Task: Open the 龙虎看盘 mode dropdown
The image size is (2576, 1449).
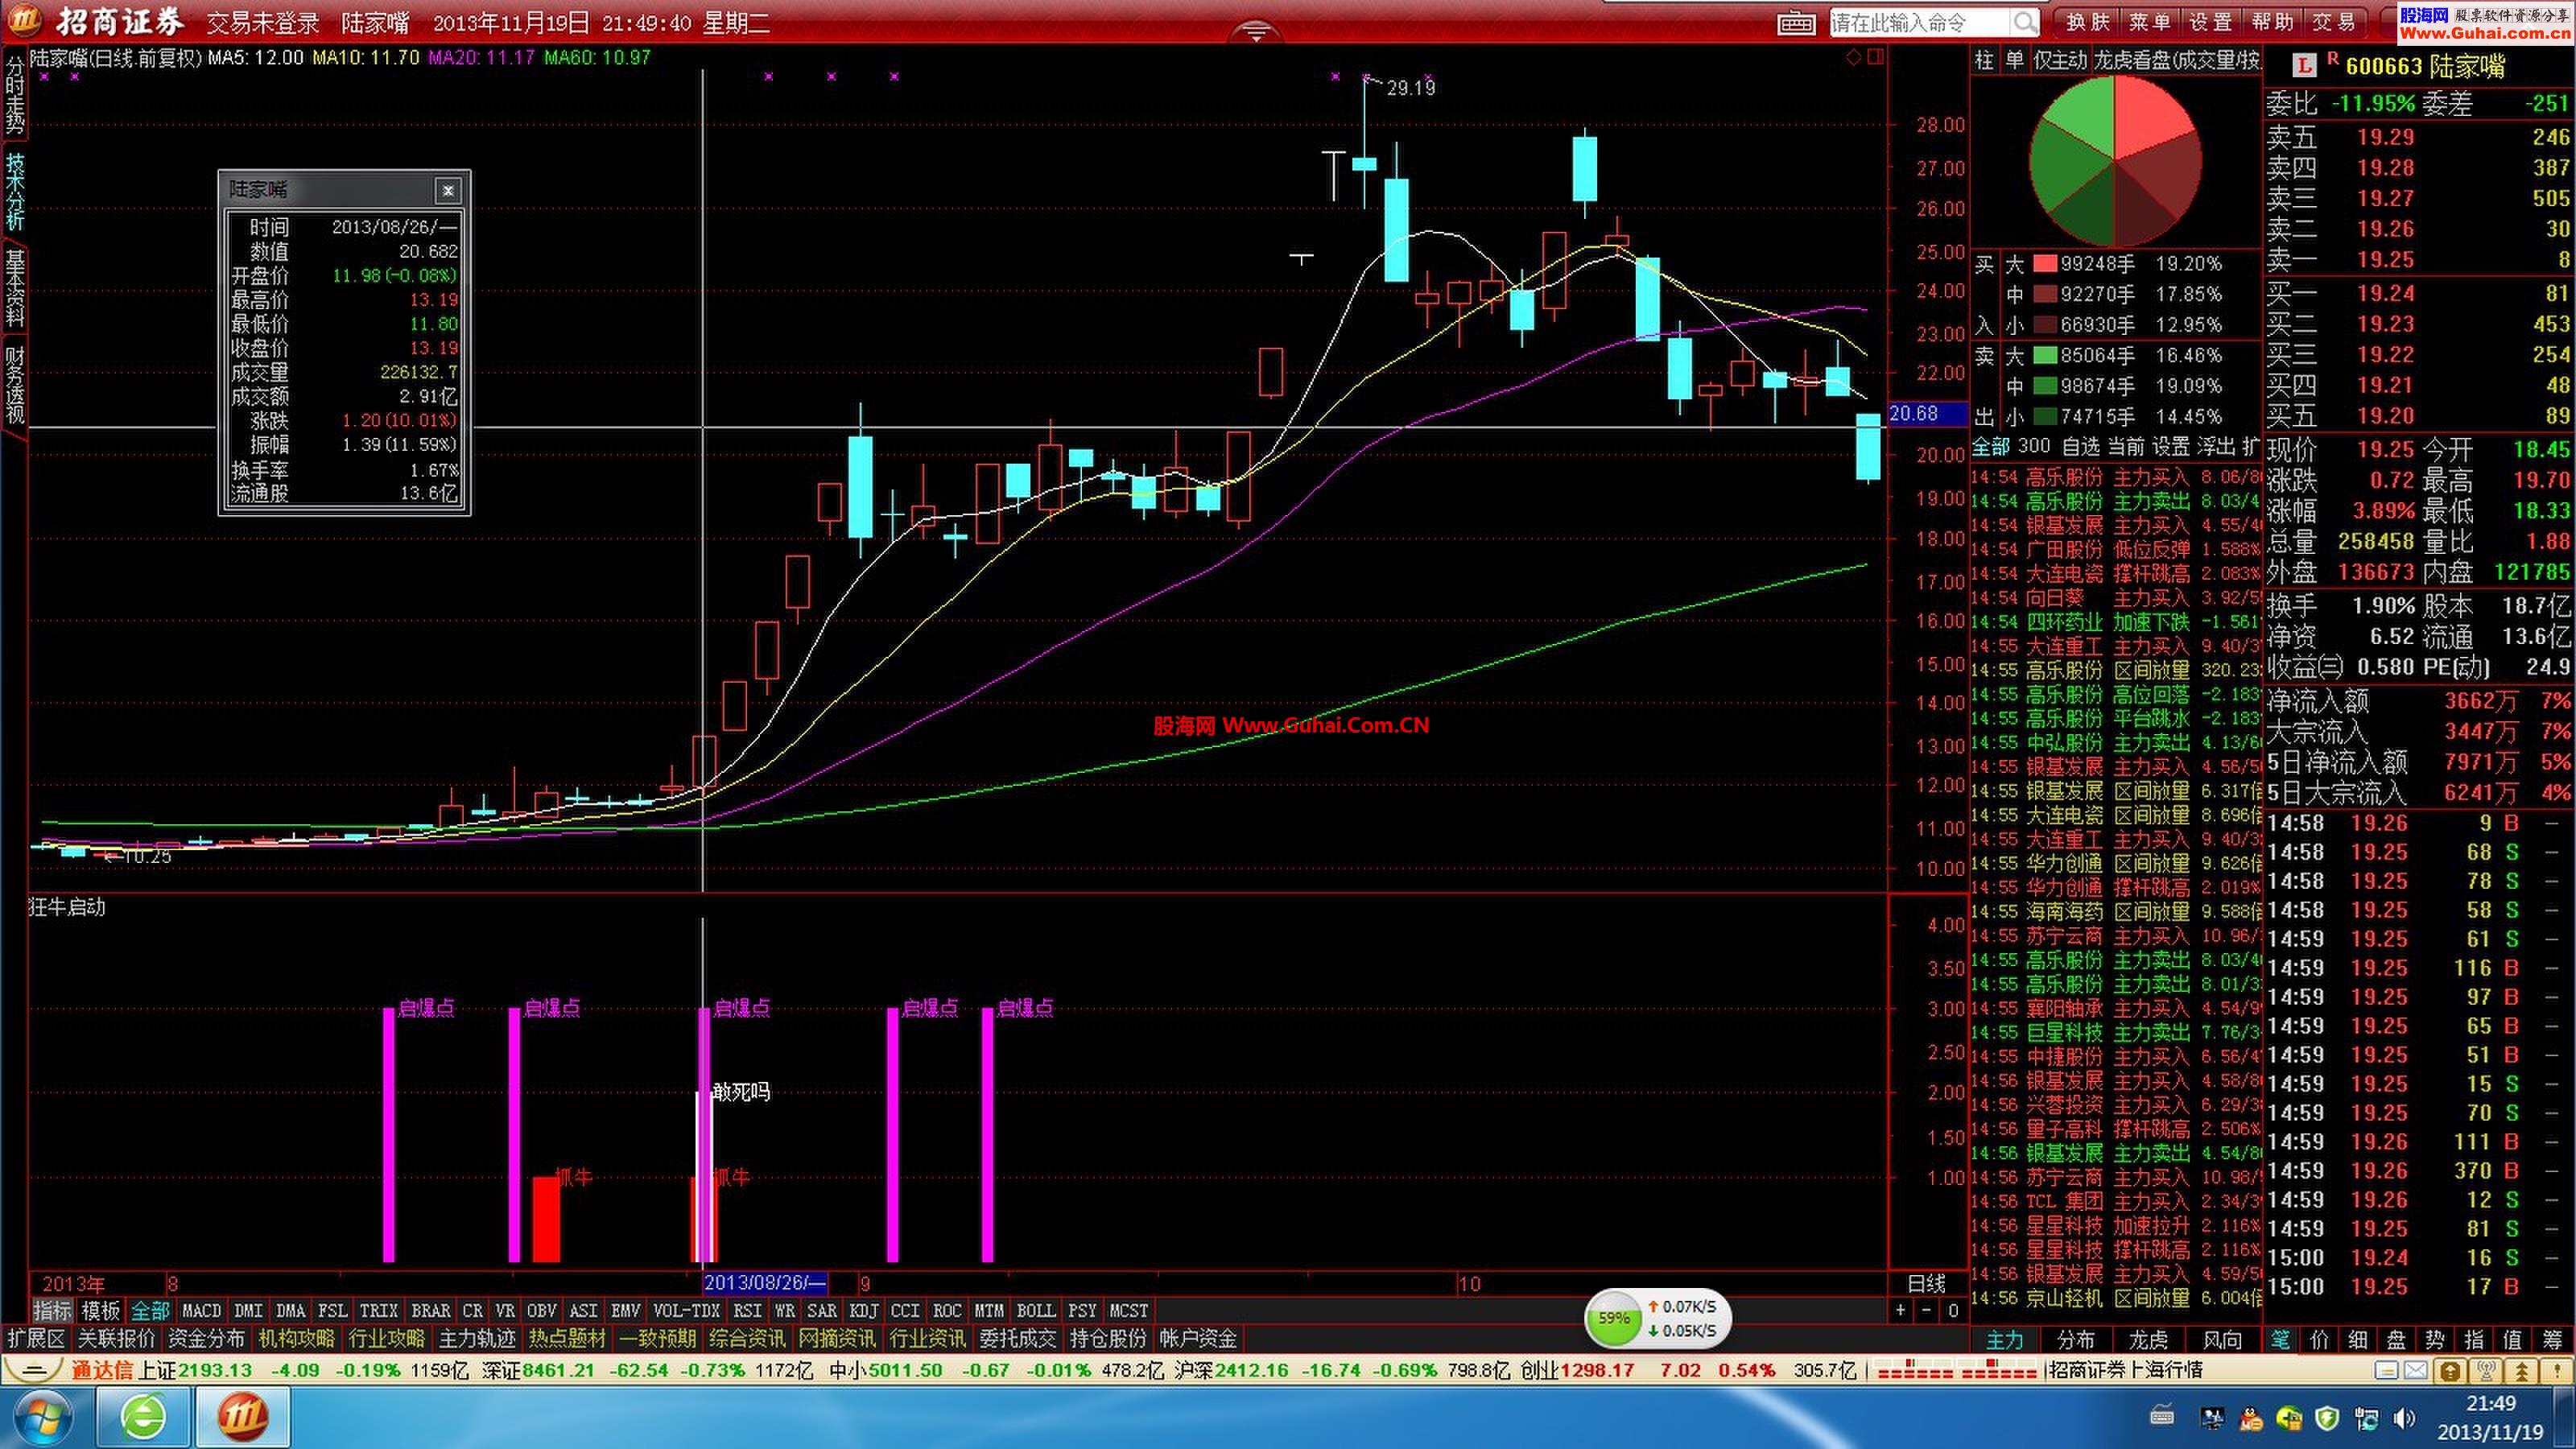Action: pos(2176,60)
